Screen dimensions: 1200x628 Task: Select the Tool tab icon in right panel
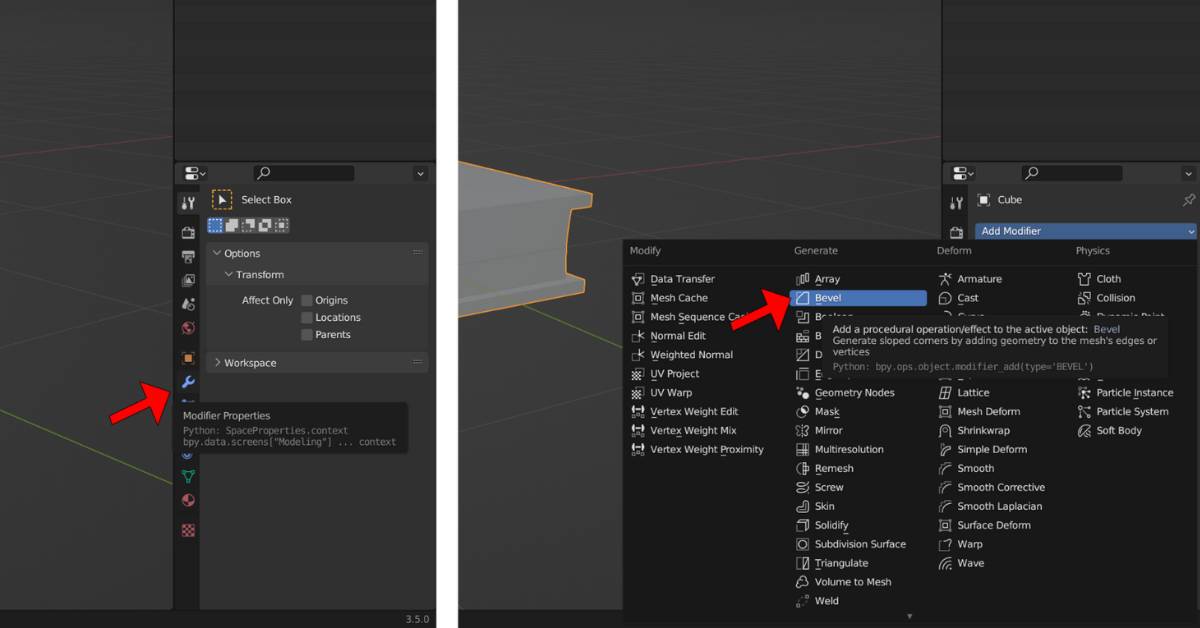pos(957,200)
